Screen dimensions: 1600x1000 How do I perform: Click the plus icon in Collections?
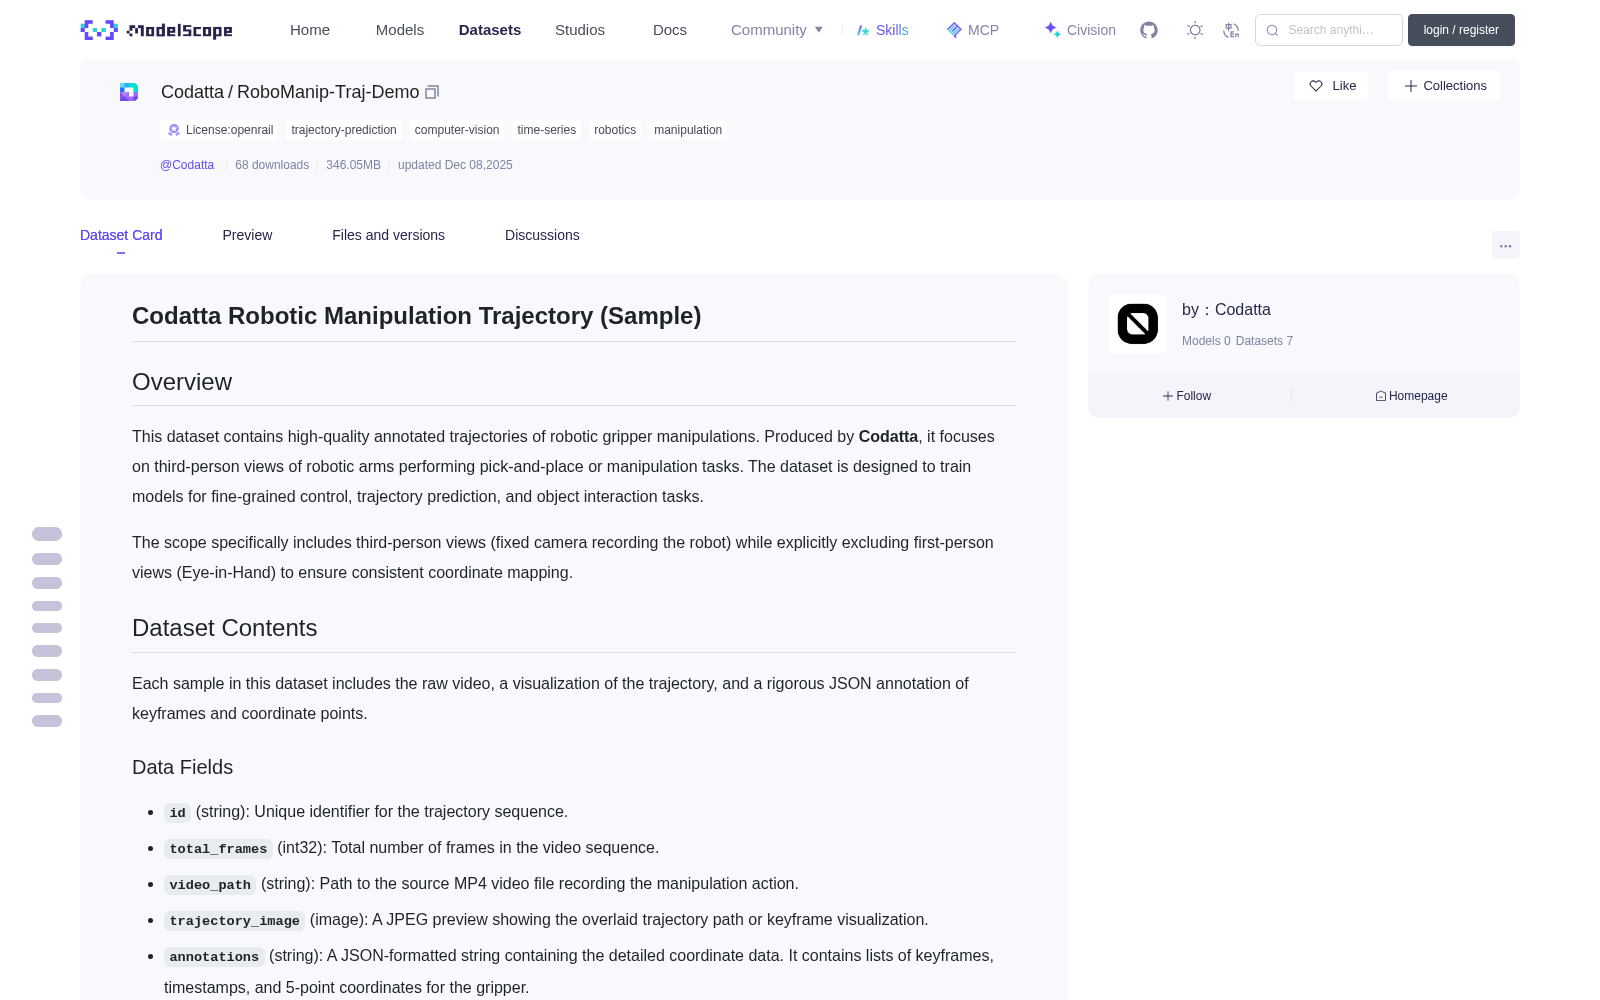1411,86
